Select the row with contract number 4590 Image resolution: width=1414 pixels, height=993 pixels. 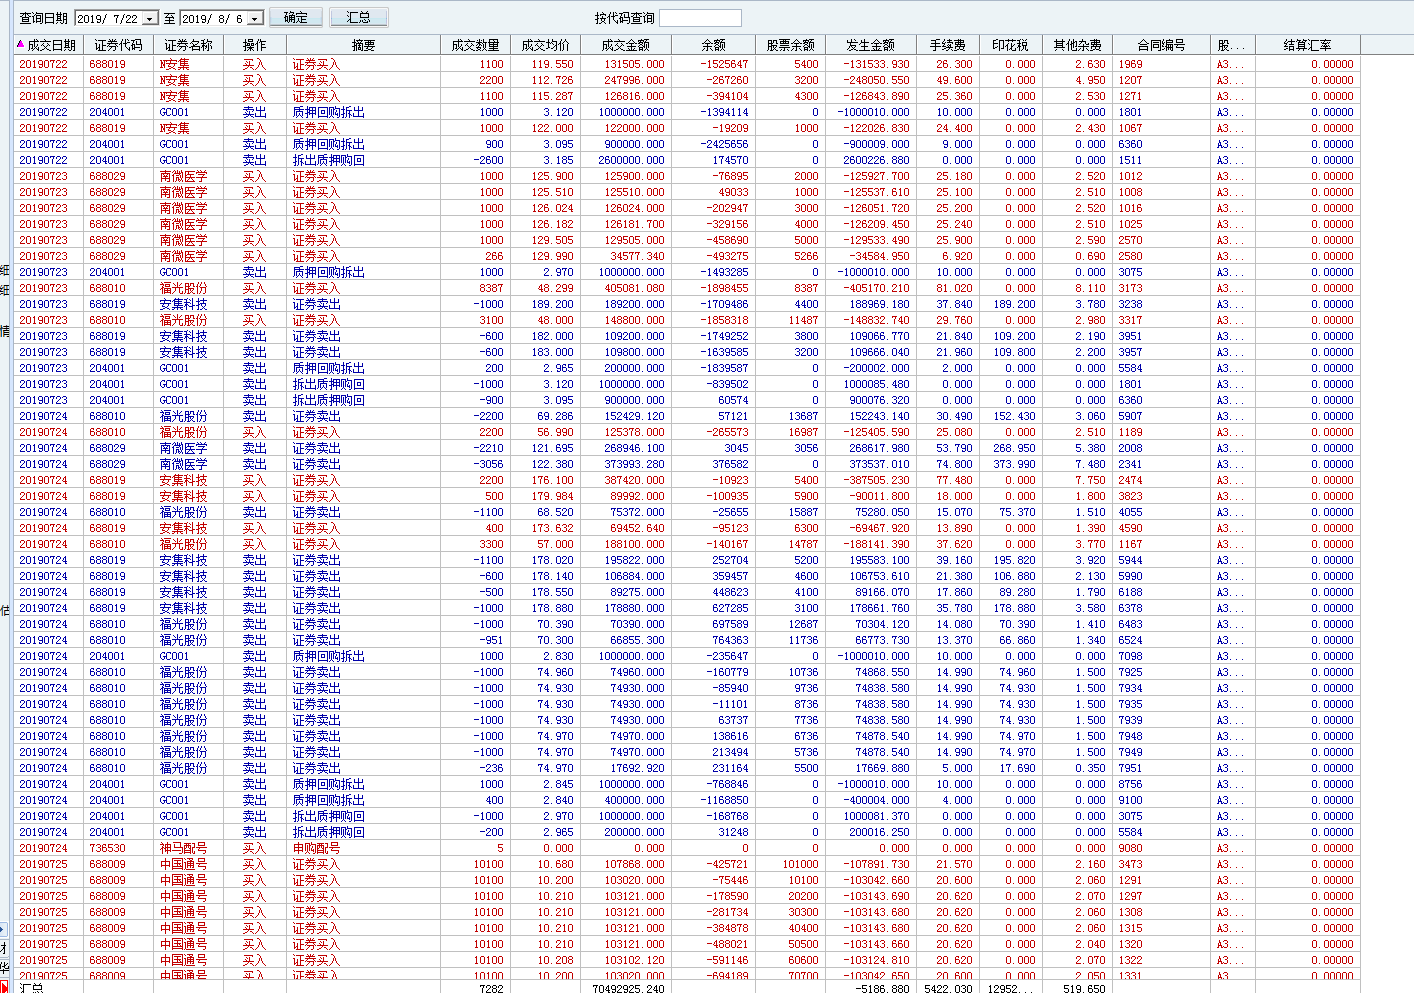coord(687,528)
